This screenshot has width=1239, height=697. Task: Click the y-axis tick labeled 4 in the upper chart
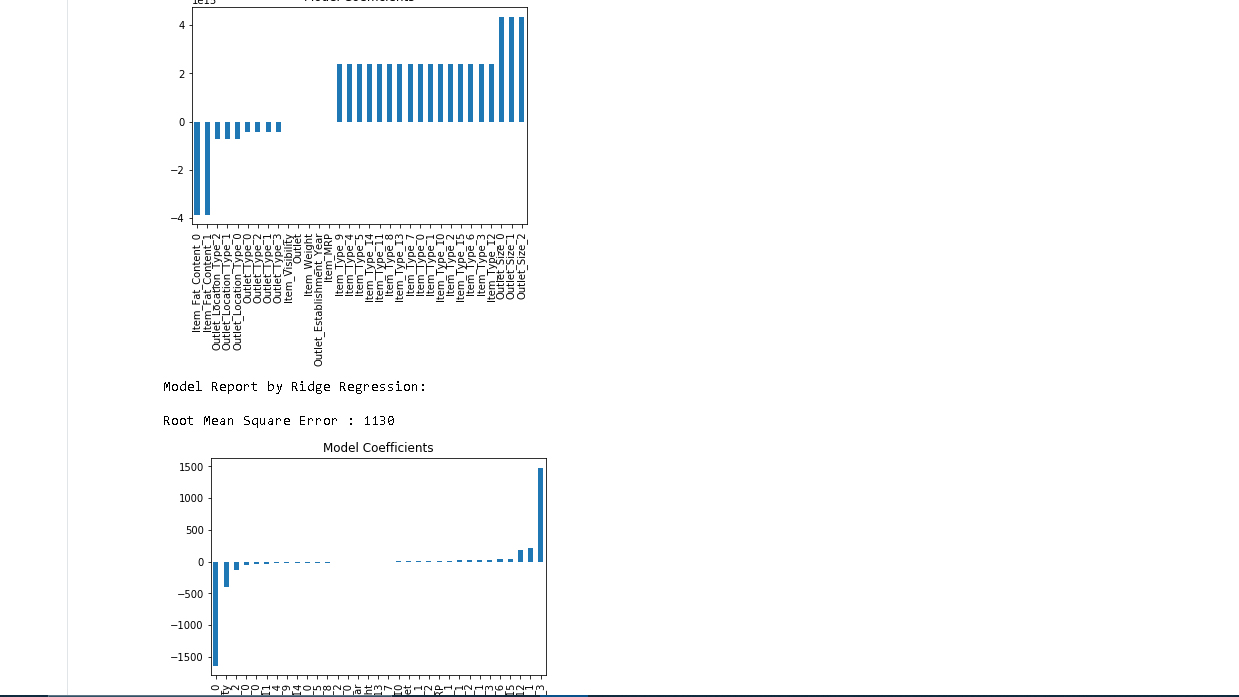[182, 25]
